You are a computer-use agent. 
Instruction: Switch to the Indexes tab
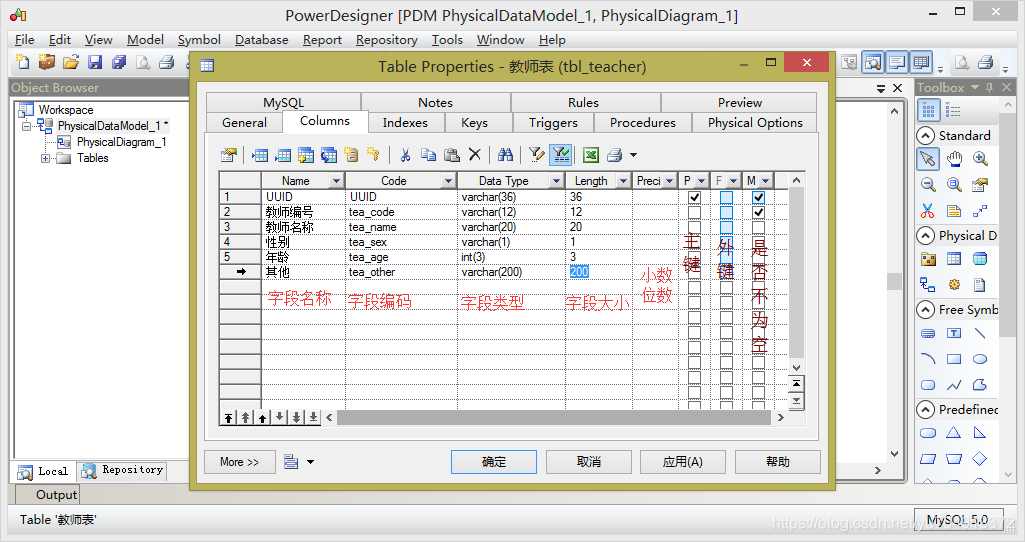[x=405, y=122]
